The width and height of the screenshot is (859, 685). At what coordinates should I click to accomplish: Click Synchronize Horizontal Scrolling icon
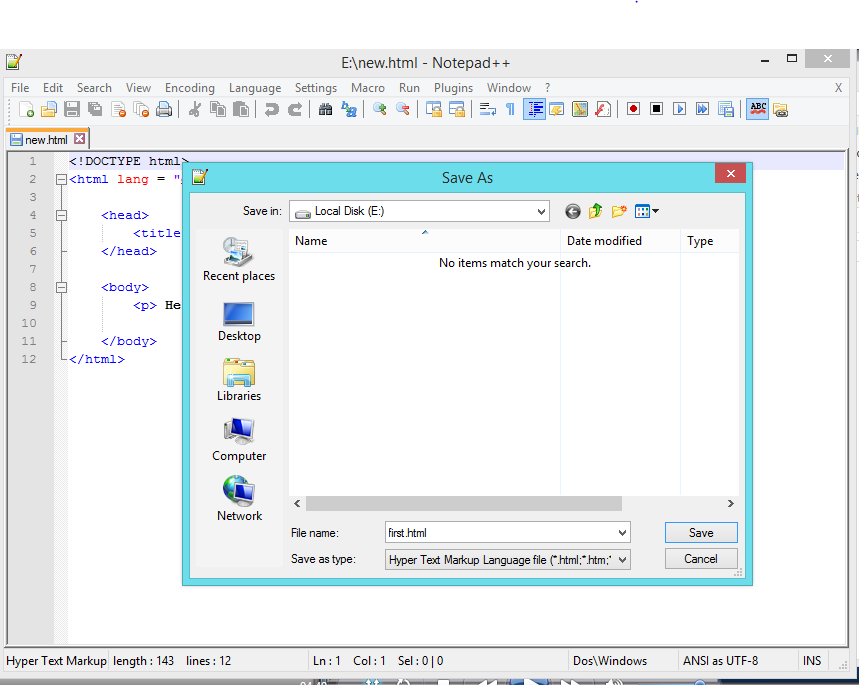coord(456,110)
